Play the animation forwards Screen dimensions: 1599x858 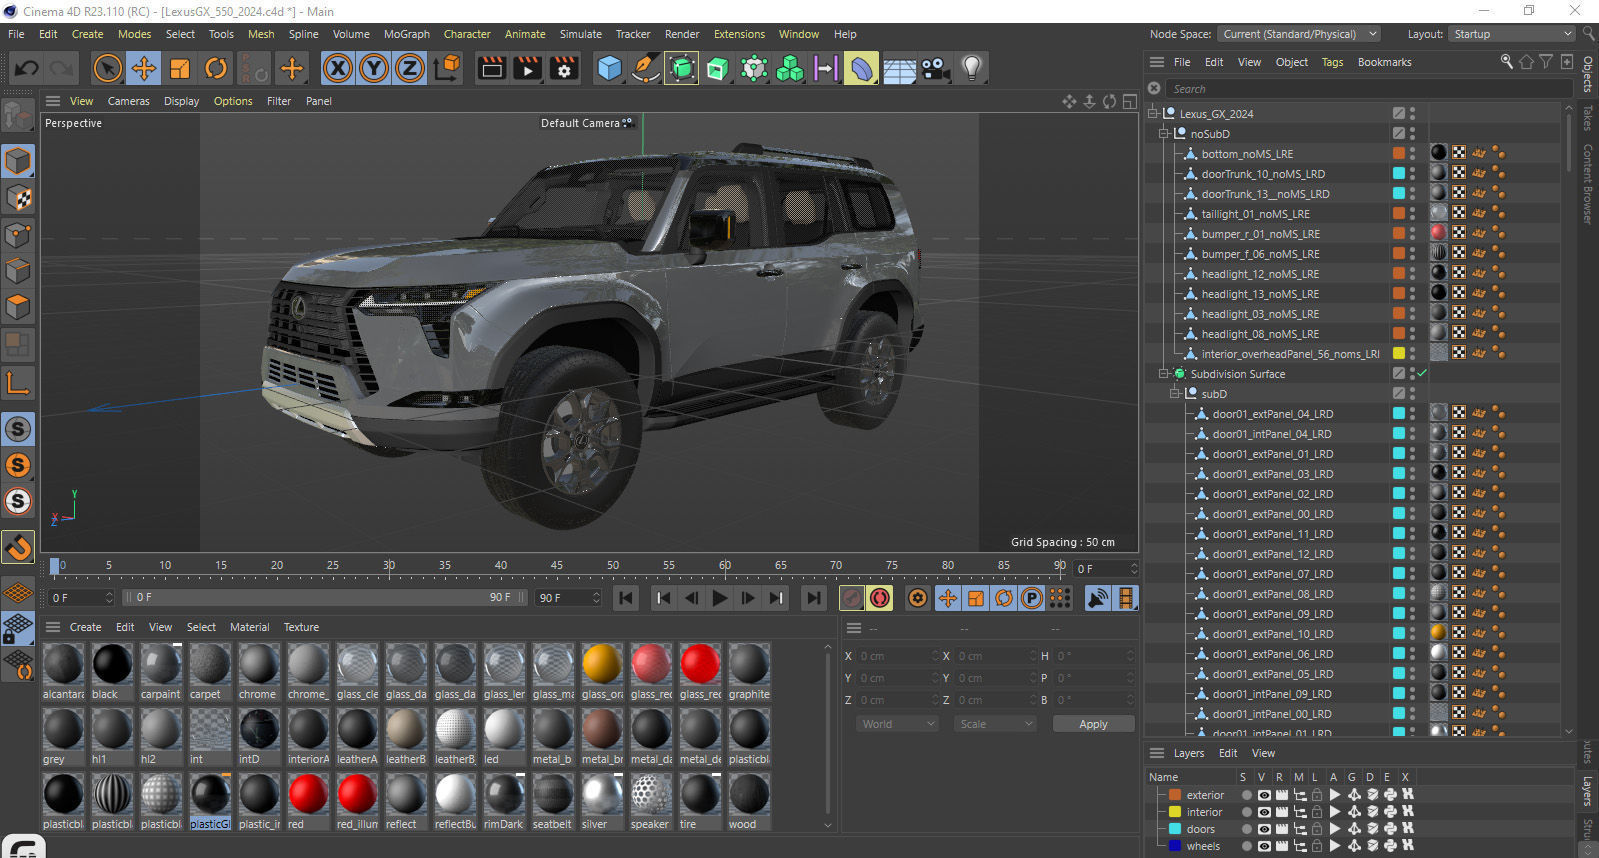click(x=720, y=598)
